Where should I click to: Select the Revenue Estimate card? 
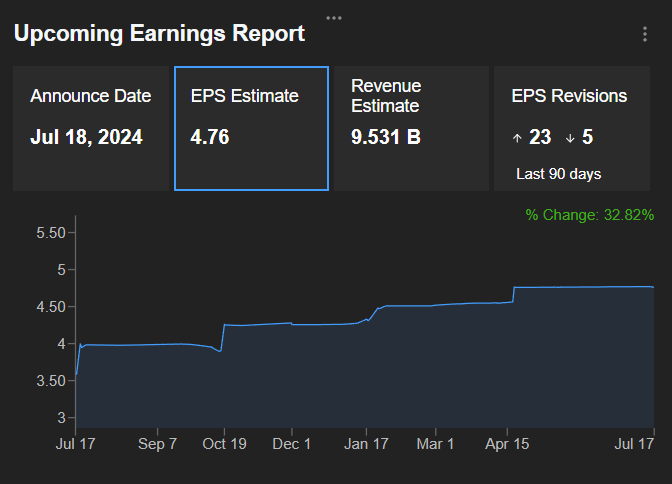coord(410,128)
